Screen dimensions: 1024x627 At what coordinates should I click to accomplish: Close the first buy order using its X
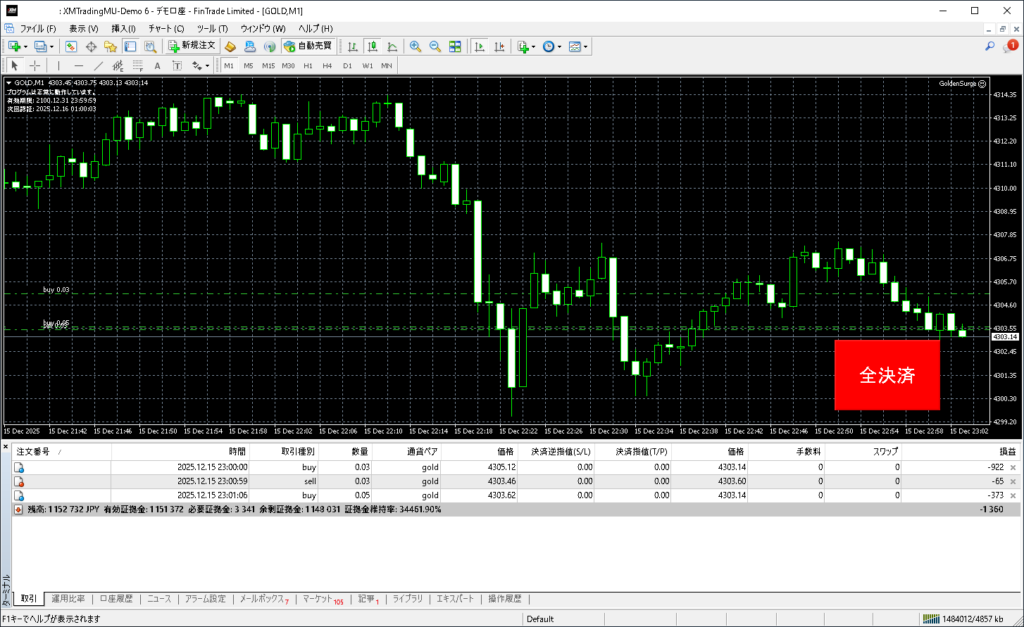coord(1013,467)
